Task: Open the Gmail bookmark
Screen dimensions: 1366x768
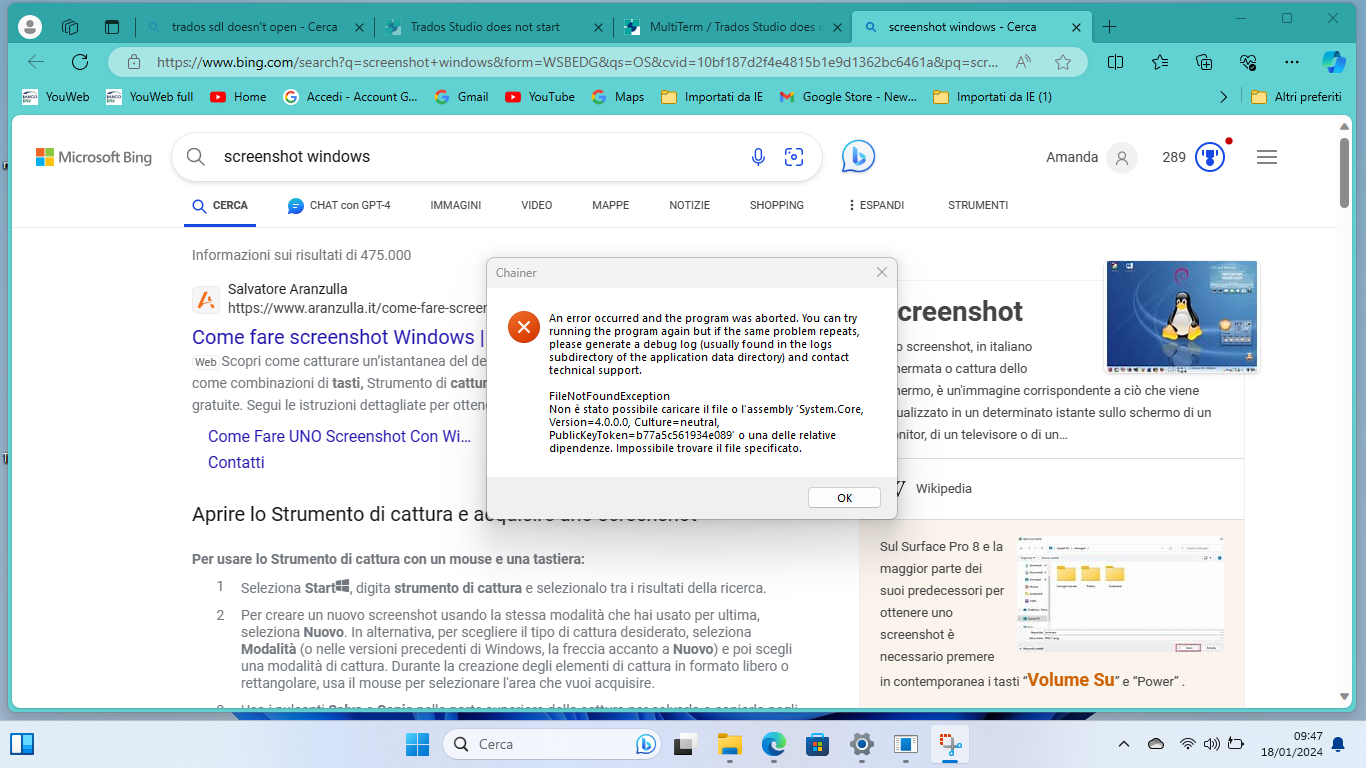Action: click(462, 97)
